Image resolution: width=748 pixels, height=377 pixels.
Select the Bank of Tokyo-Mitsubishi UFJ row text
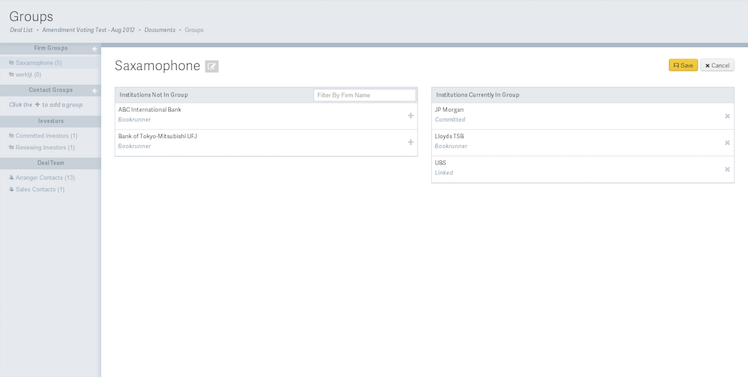(x=157, y=136)
